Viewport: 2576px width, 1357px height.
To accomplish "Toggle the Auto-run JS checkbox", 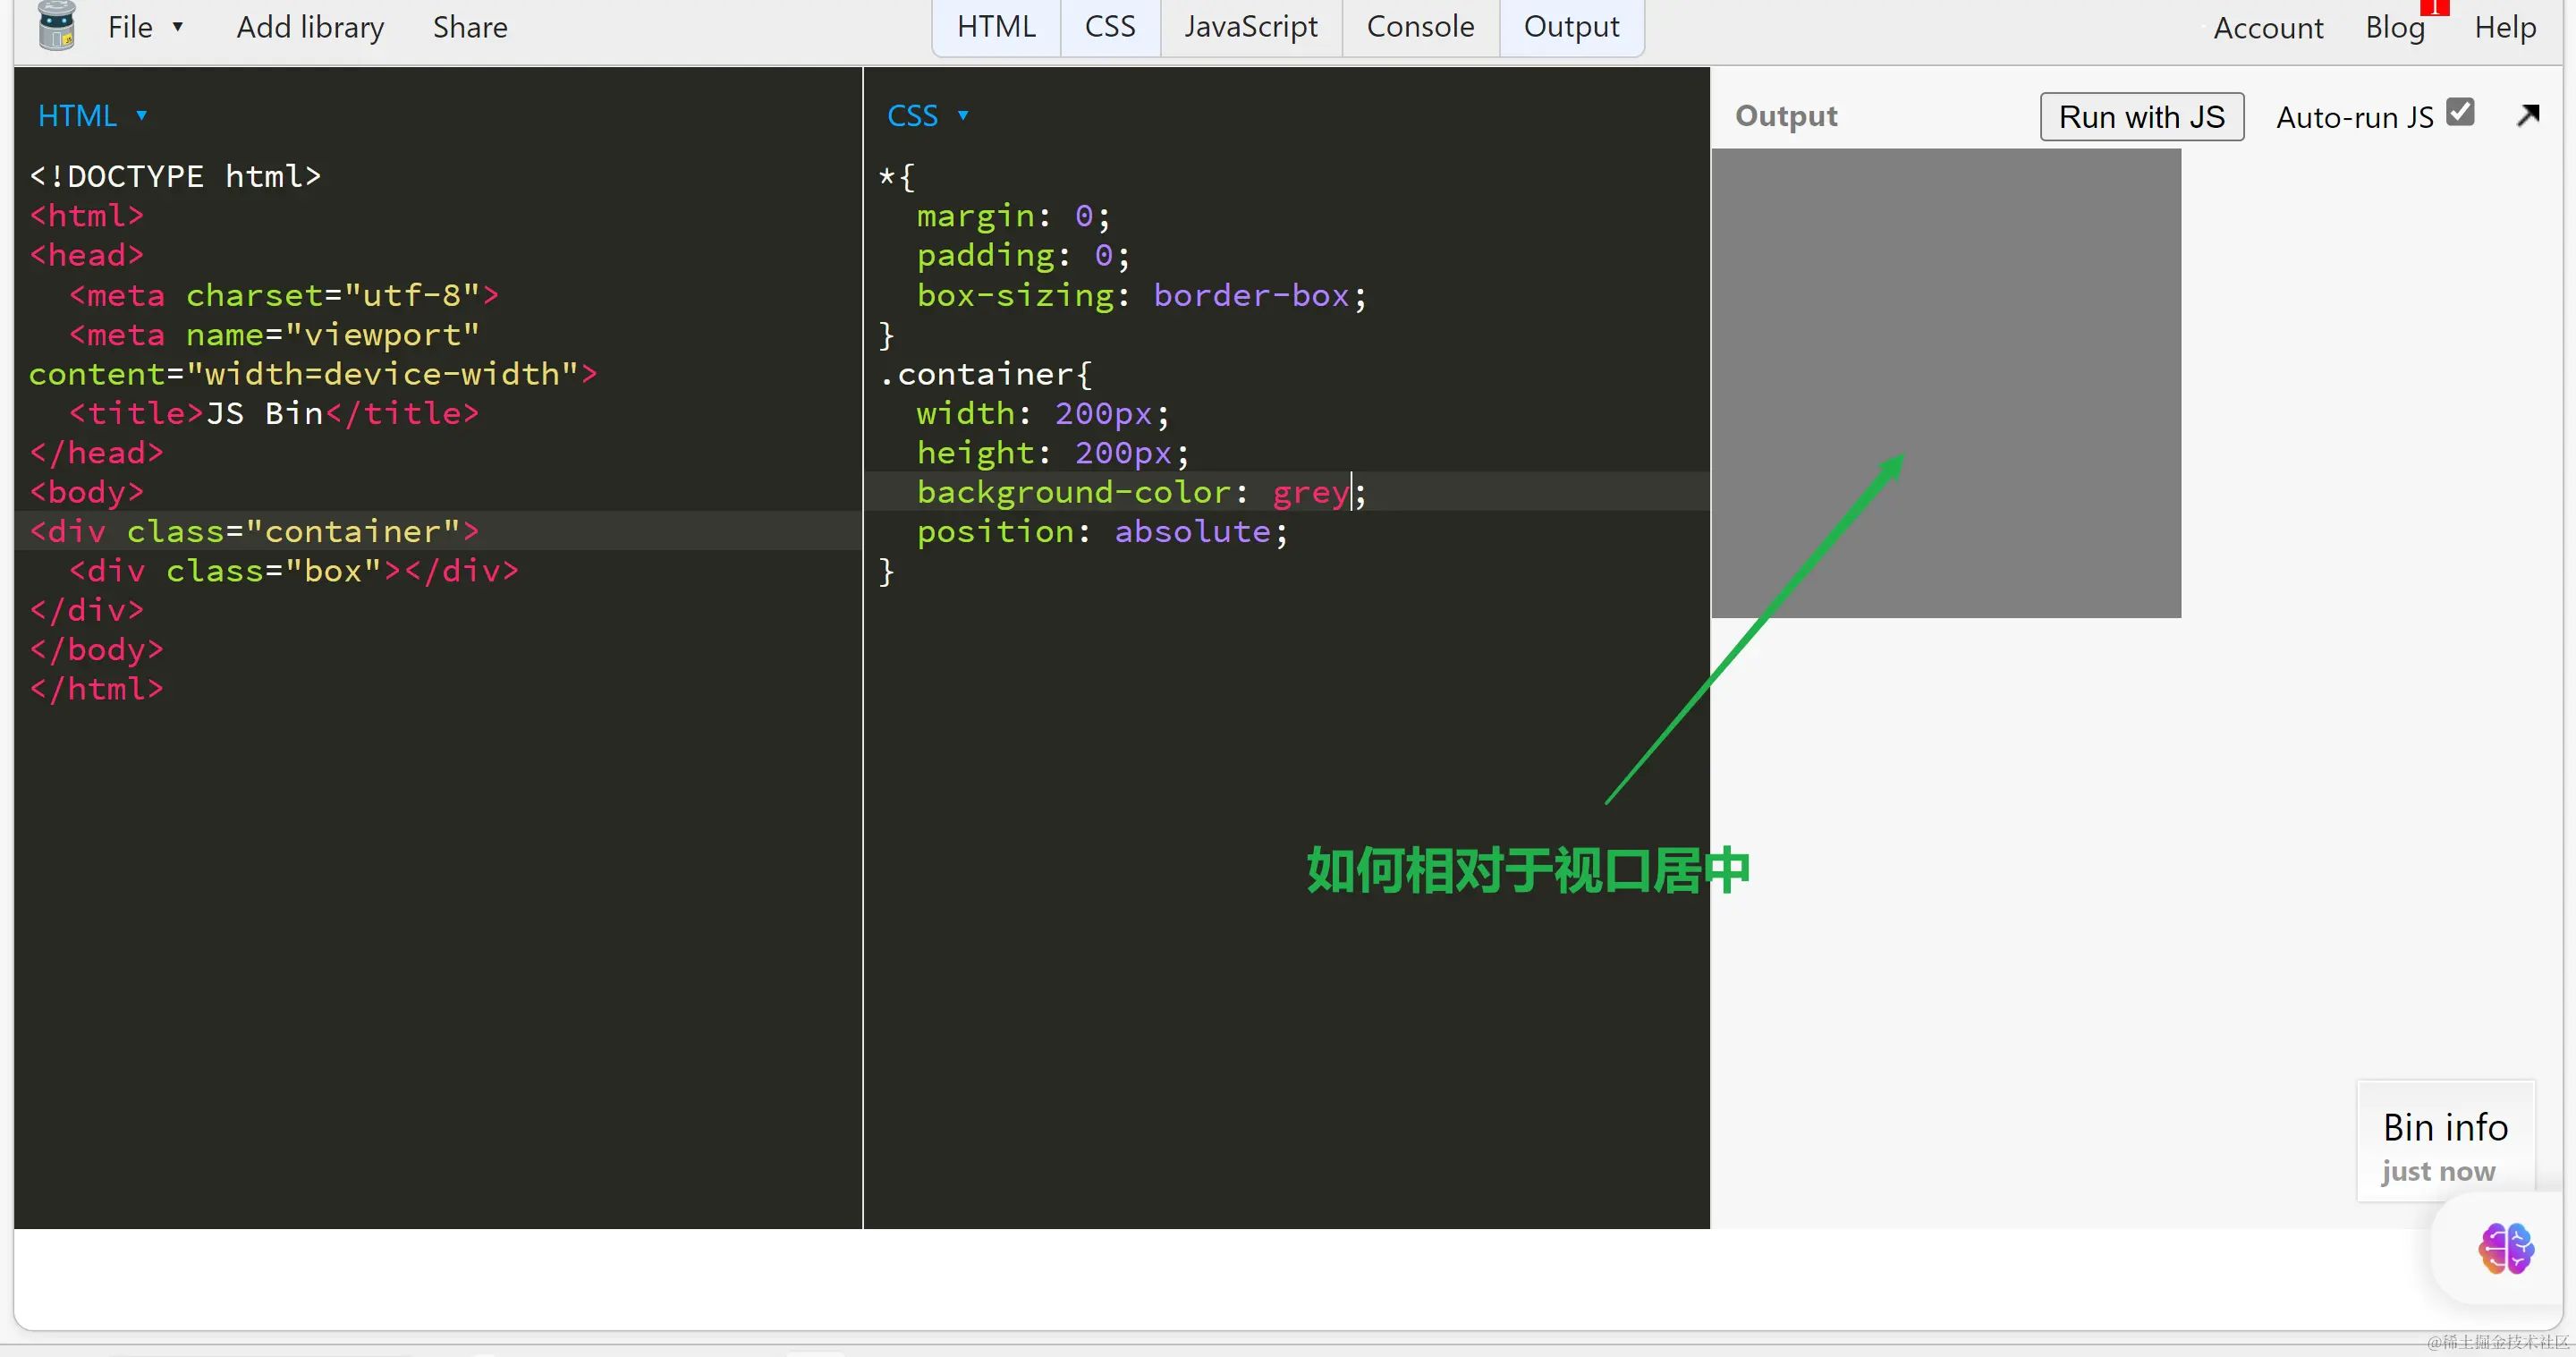I will pyautogui.click(x=2460, y=112).
